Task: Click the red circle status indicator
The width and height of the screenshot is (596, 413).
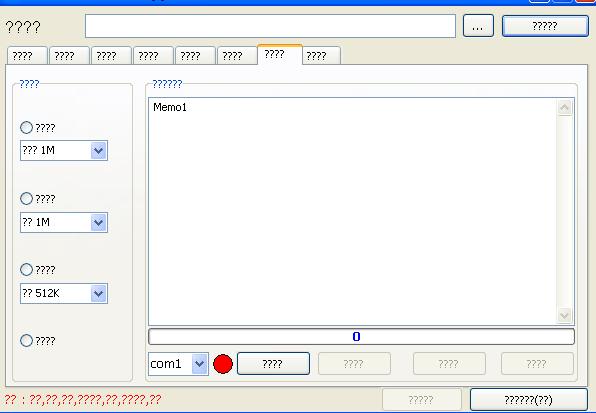Action: (x=223, y=364)
